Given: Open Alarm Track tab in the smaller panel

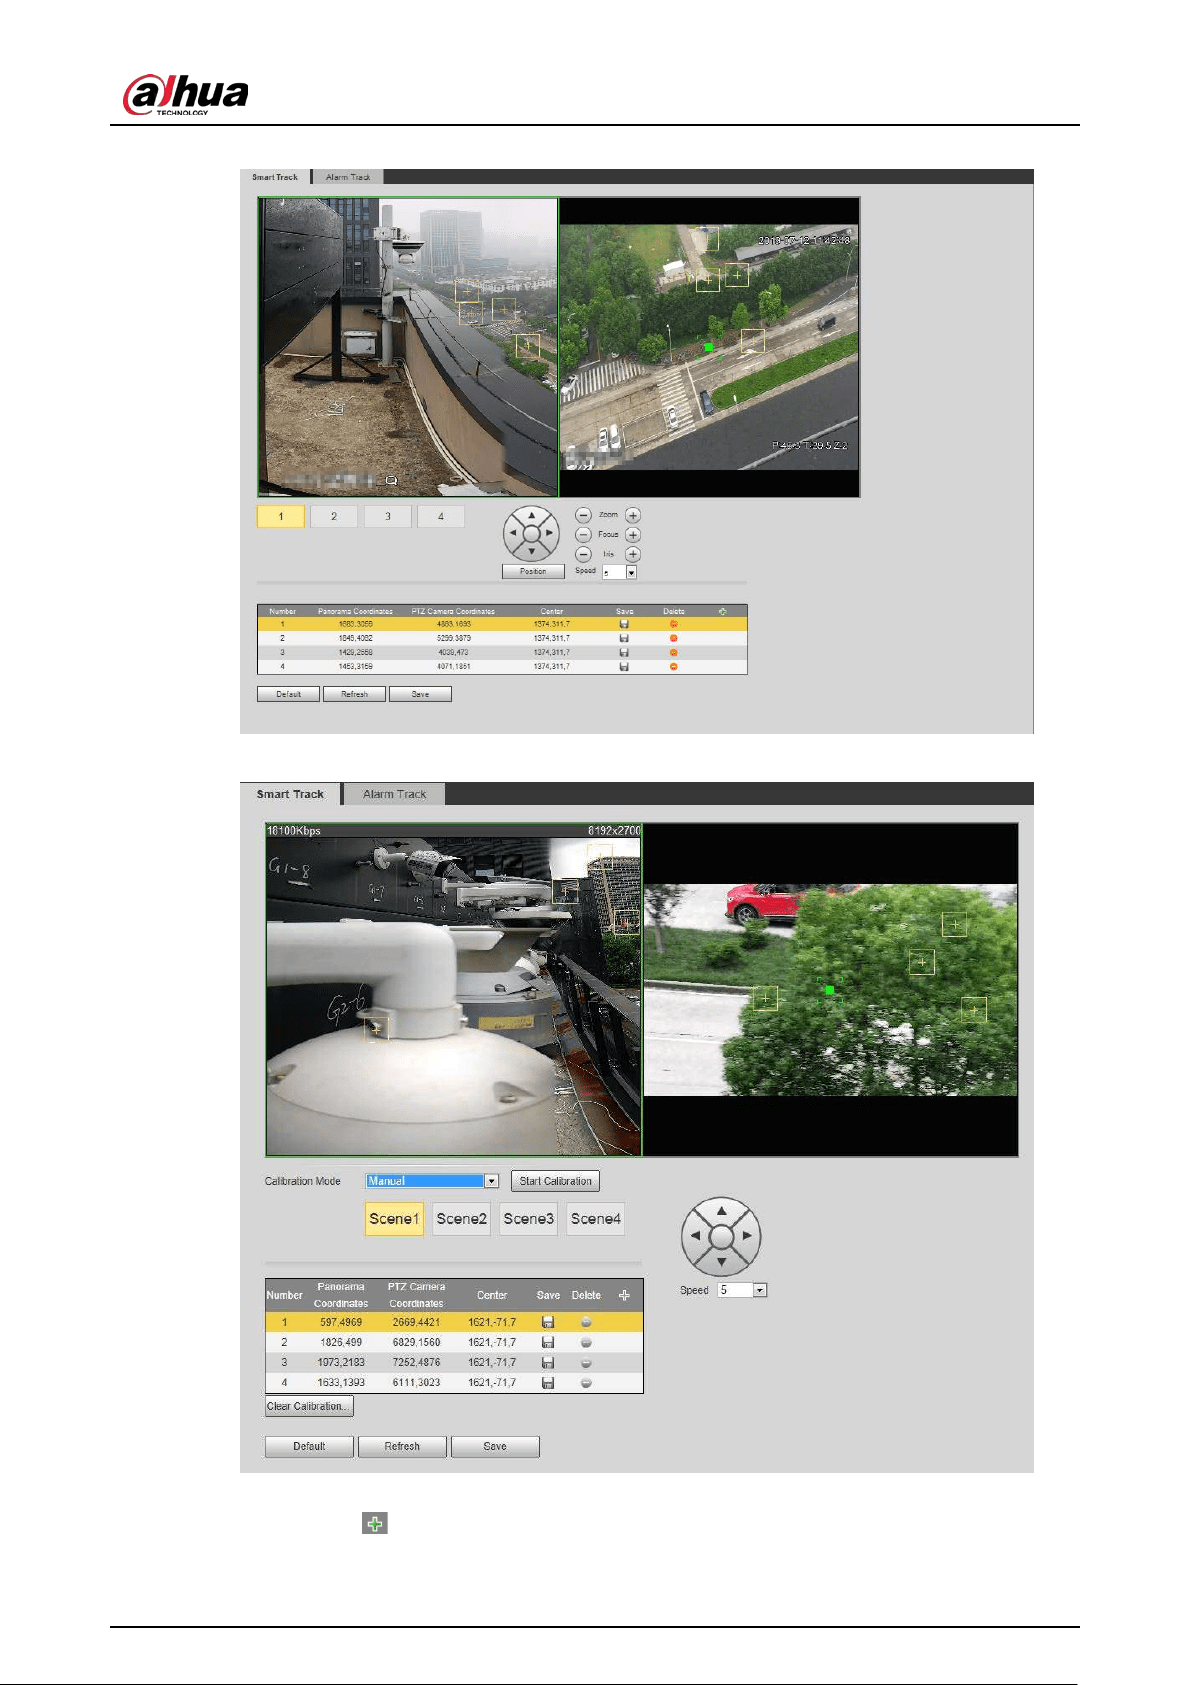Looking at the screenshot, I should (348, 177).
